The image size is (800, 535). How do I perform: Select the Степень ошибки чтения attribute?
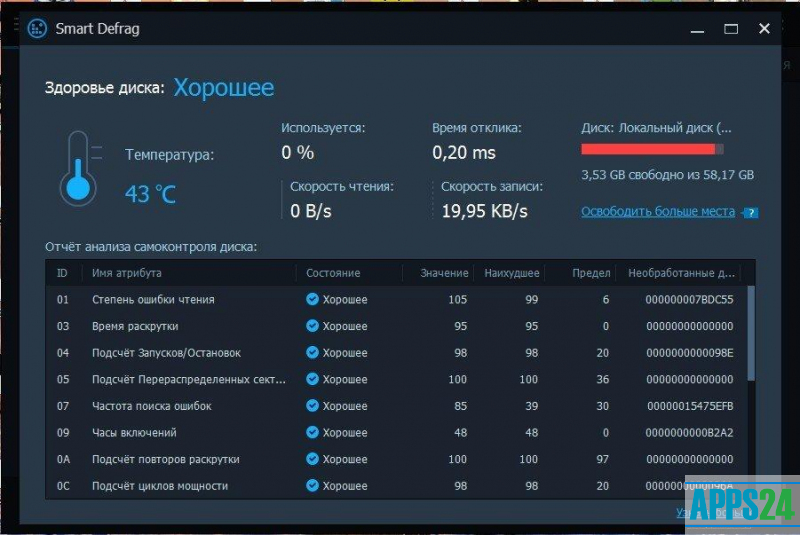coord(153,299)
